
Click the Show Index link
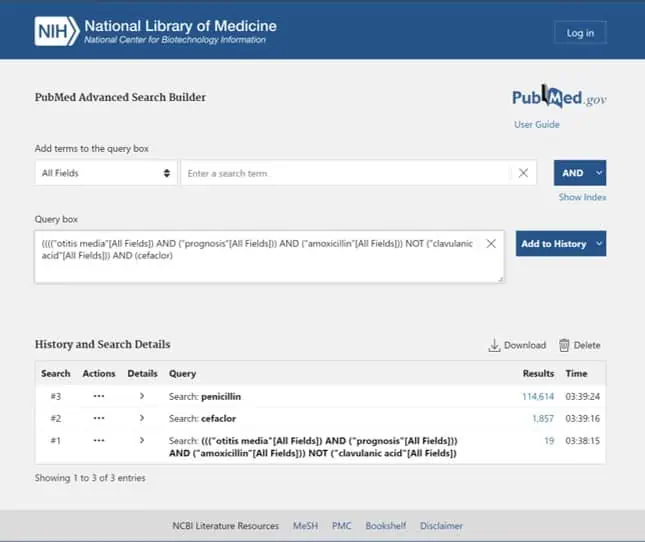(582, 197)
